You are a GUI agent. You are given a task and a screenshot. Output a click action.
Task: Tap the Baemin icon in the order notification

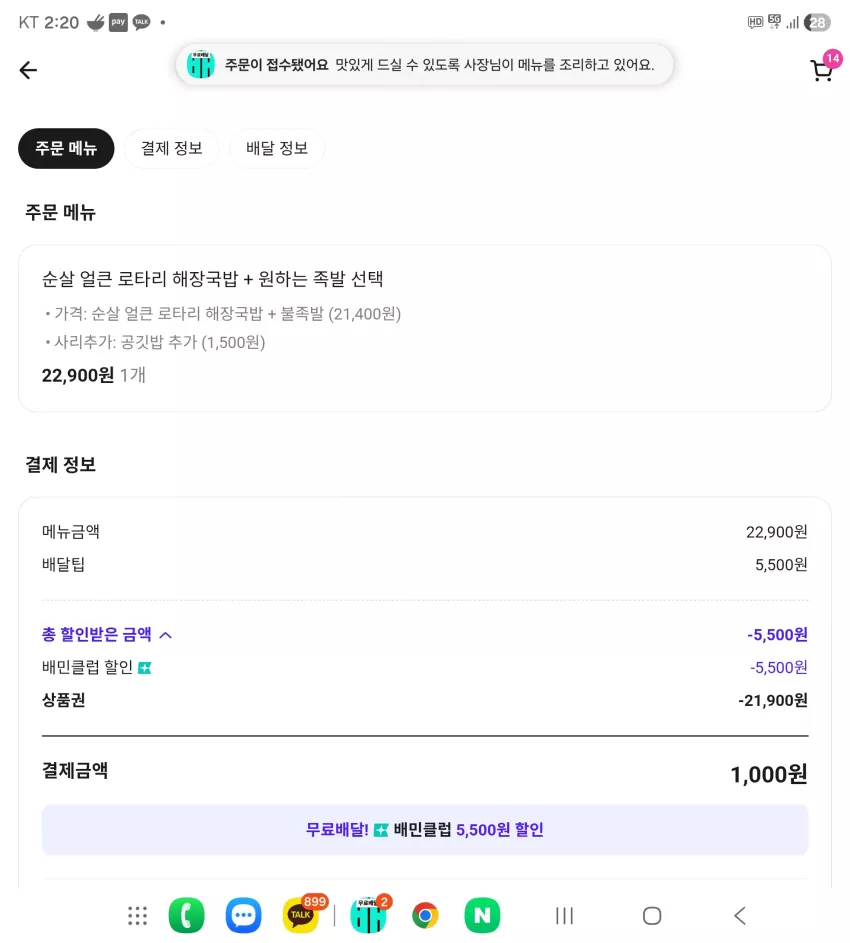click(200, 64)
